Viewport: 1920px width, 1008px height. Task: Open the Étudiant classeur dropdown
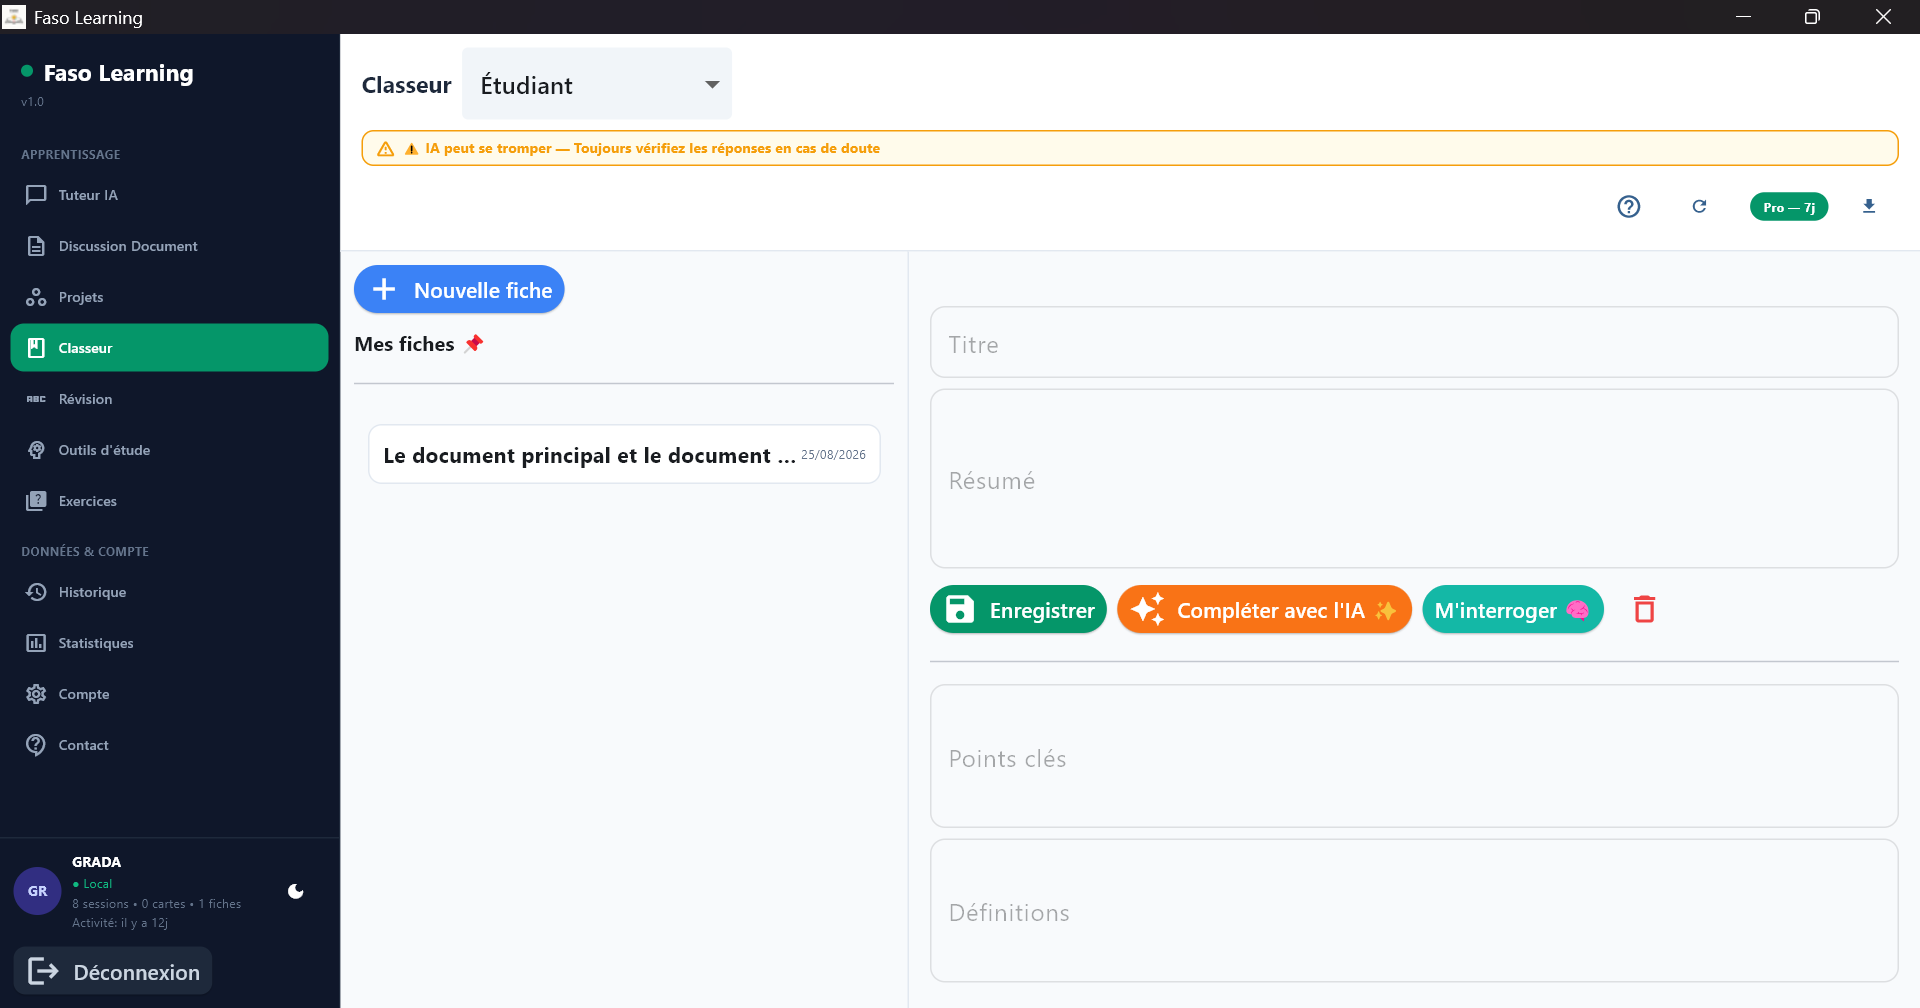[597, 84]
